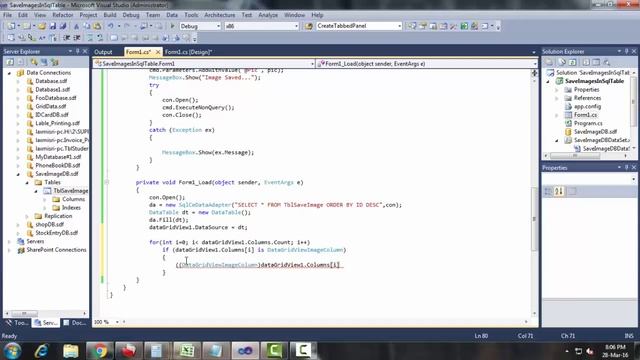Expand the Properties node in Solution Explorer

[x=557, y=89]
